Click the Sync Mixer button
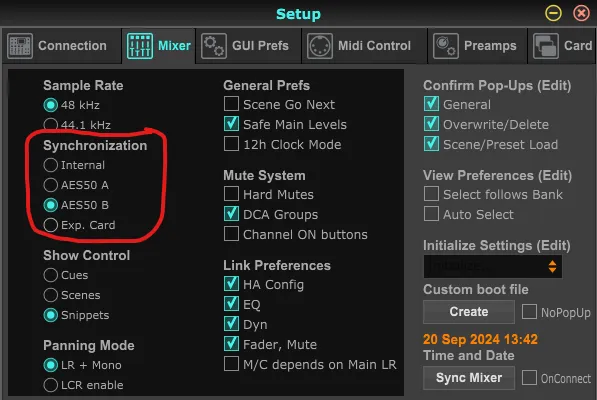The width and height of the screenshot is (597, 400). (x=469, y=378)
